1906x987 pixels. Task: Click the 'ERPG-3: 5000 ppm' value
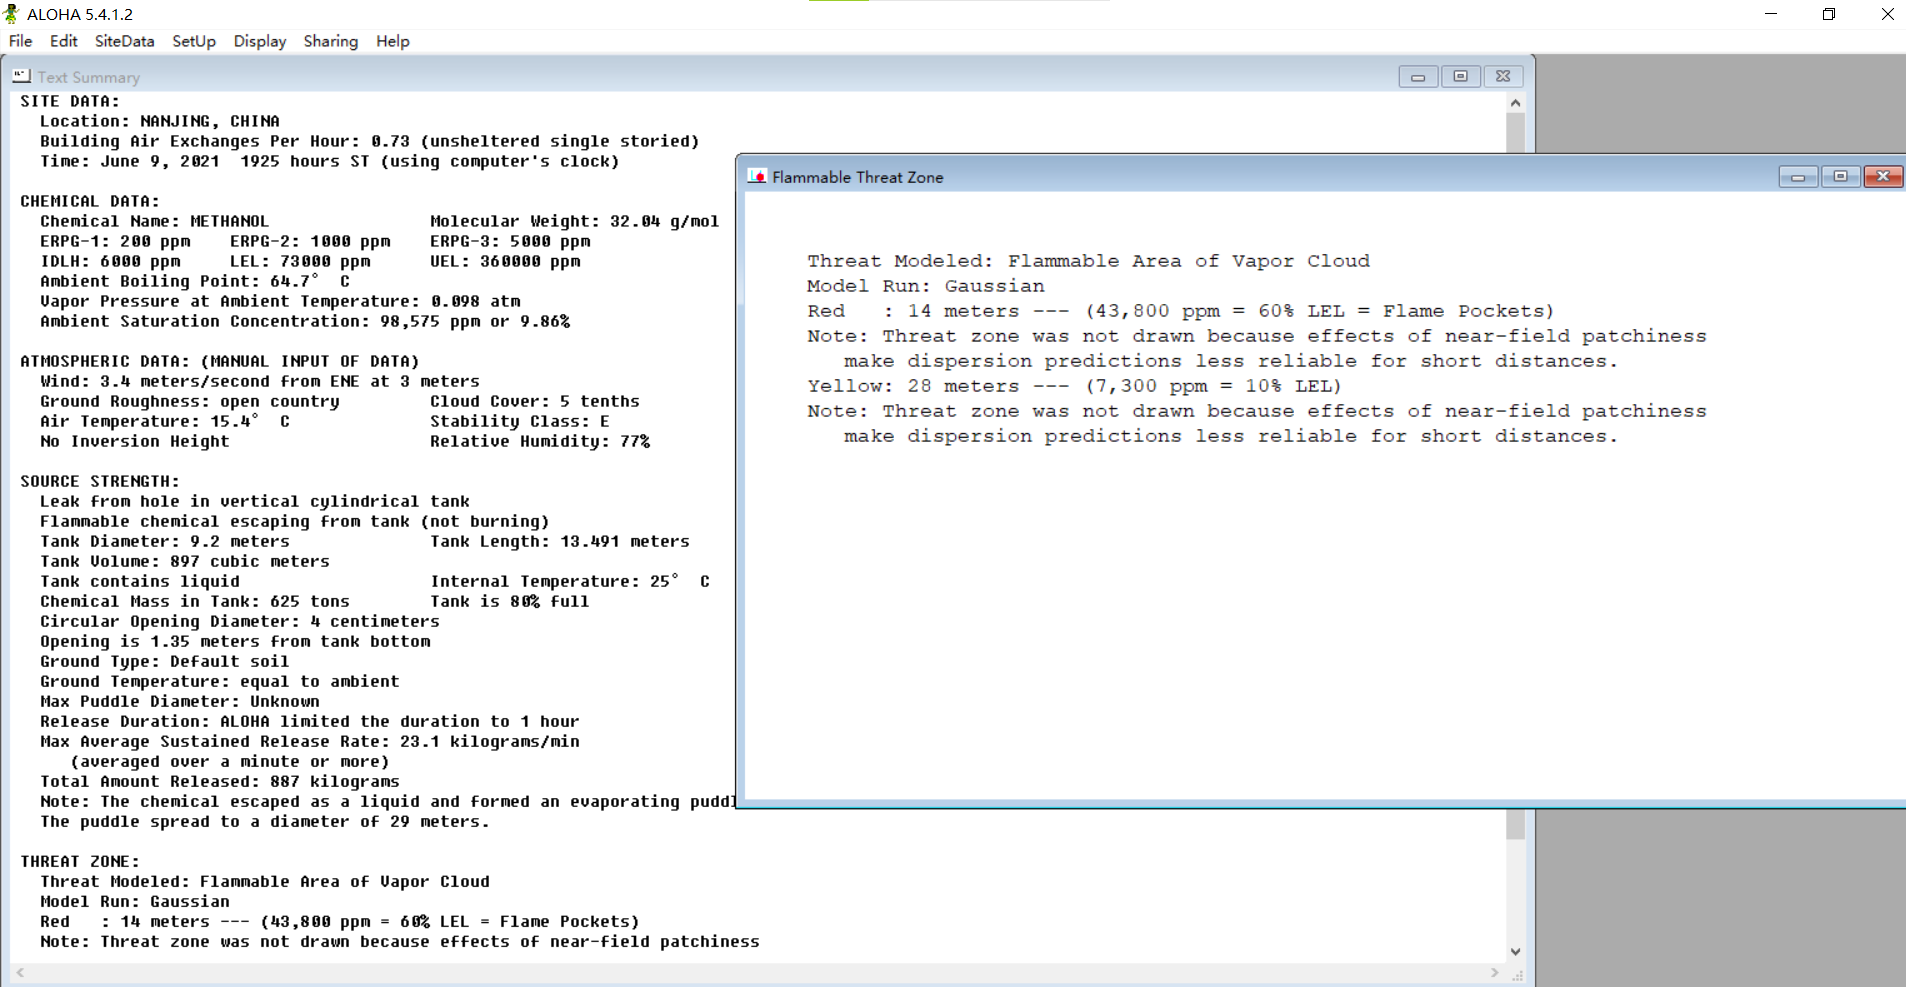coord(510,241)
